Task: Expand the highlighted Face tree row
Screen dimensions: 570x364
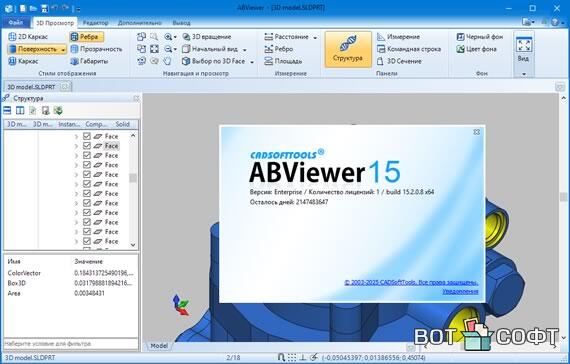Action: (x=76, y=146)
